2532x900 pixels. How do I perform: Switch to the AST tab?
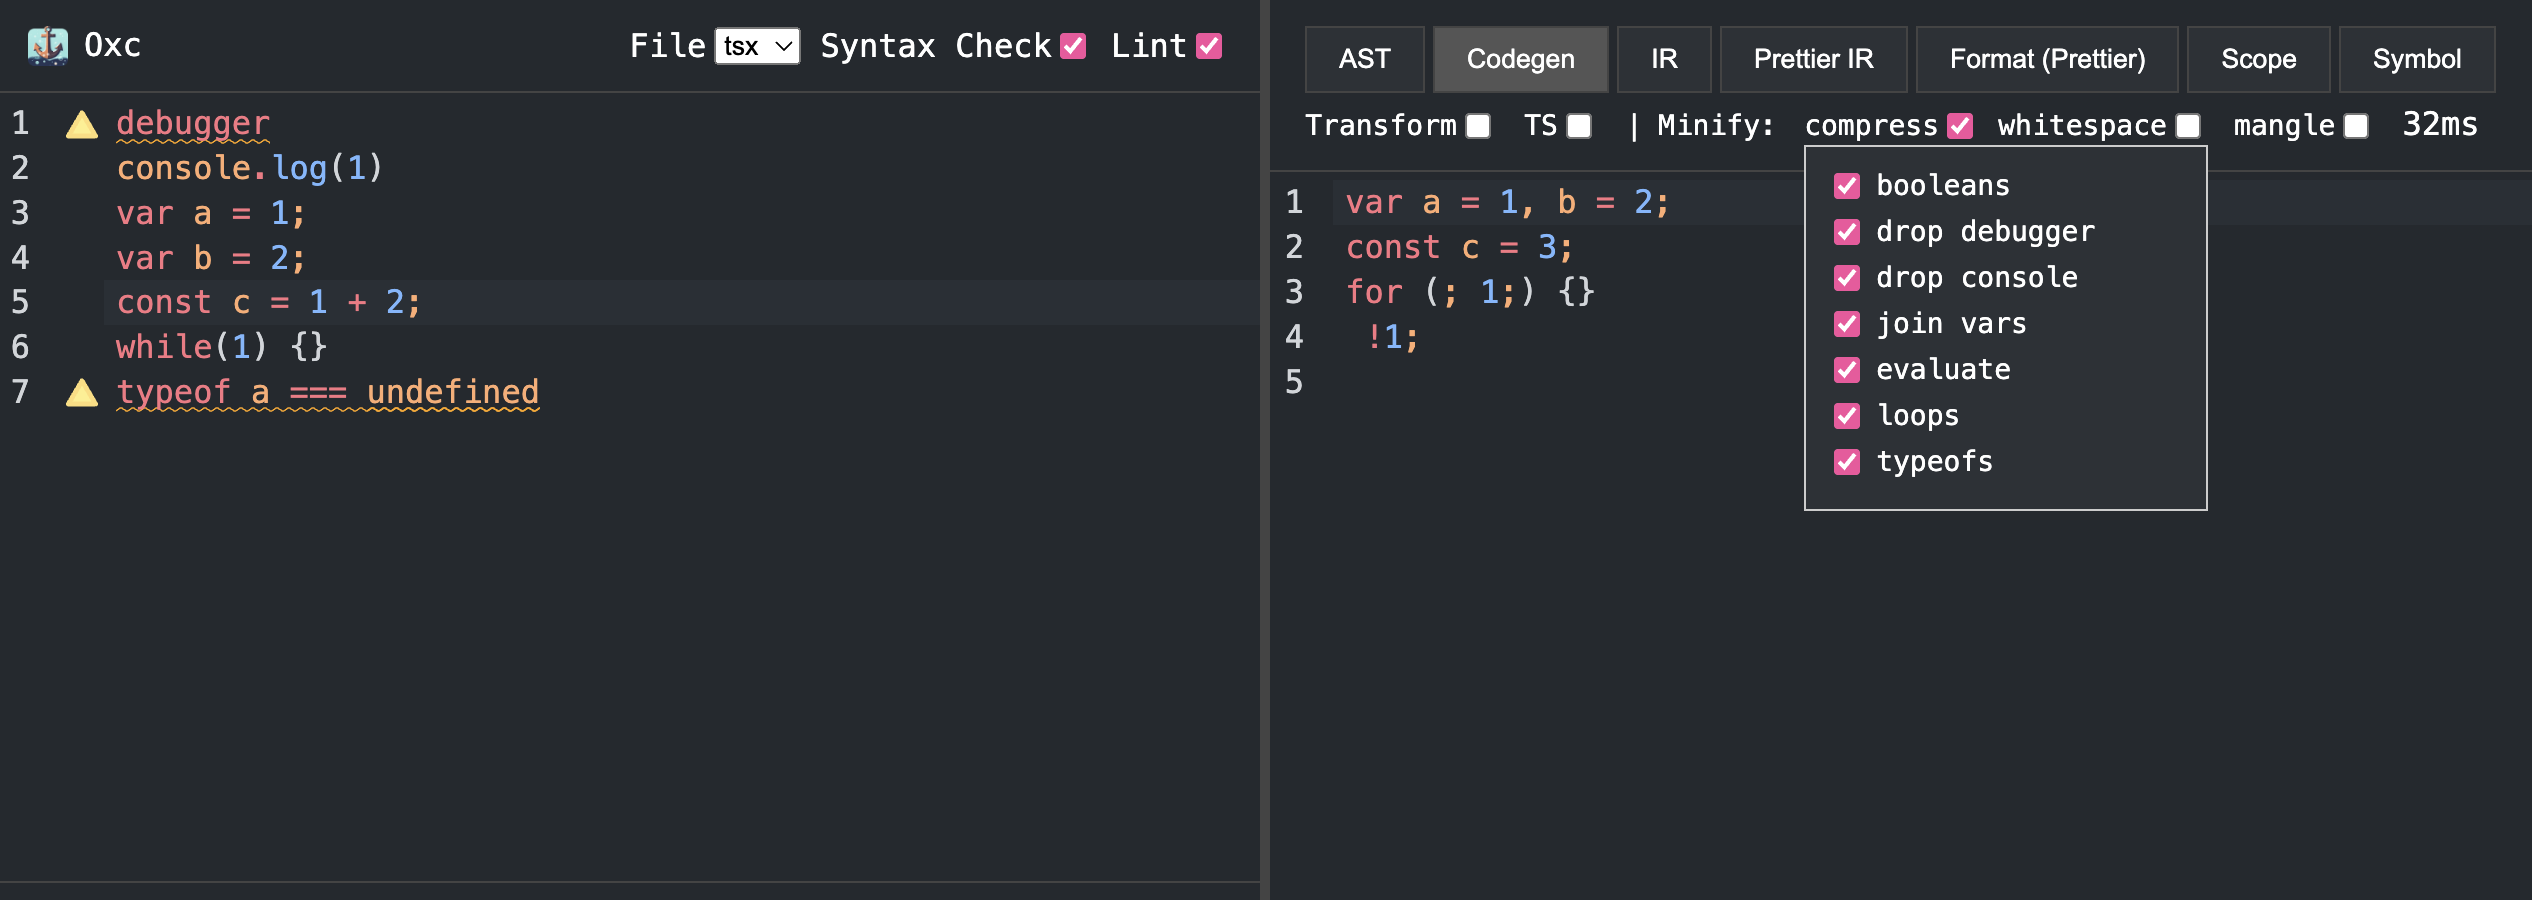click(1364, 59)
